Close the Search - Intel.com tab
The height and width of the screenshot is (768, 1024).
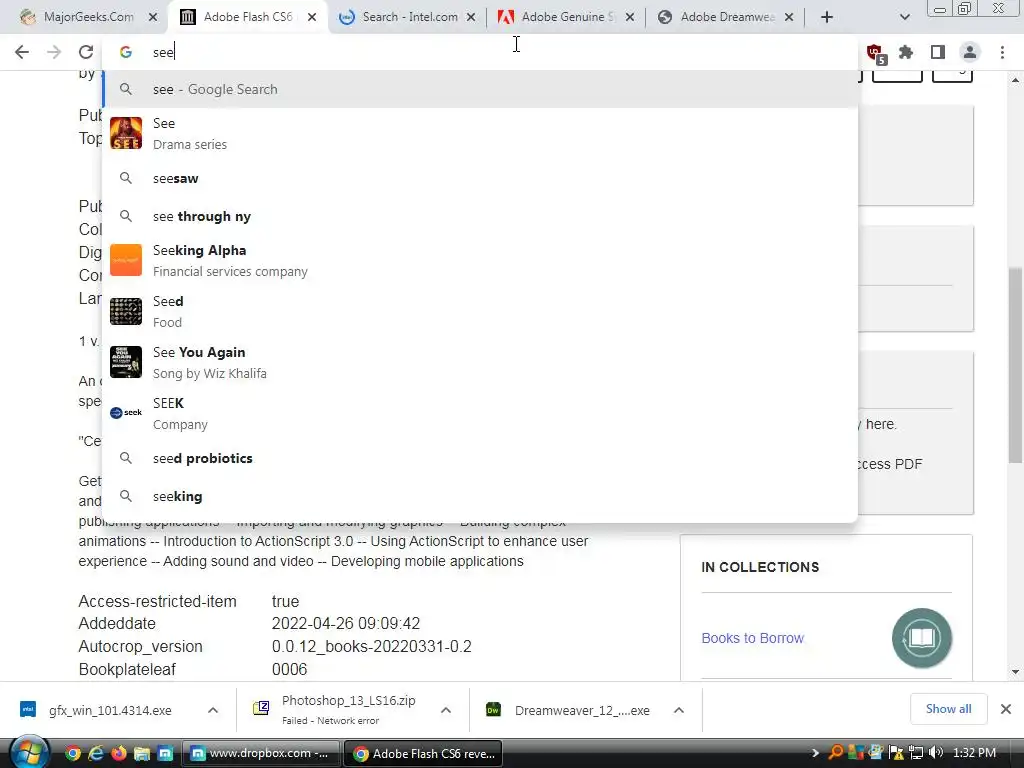click(471, 17)
